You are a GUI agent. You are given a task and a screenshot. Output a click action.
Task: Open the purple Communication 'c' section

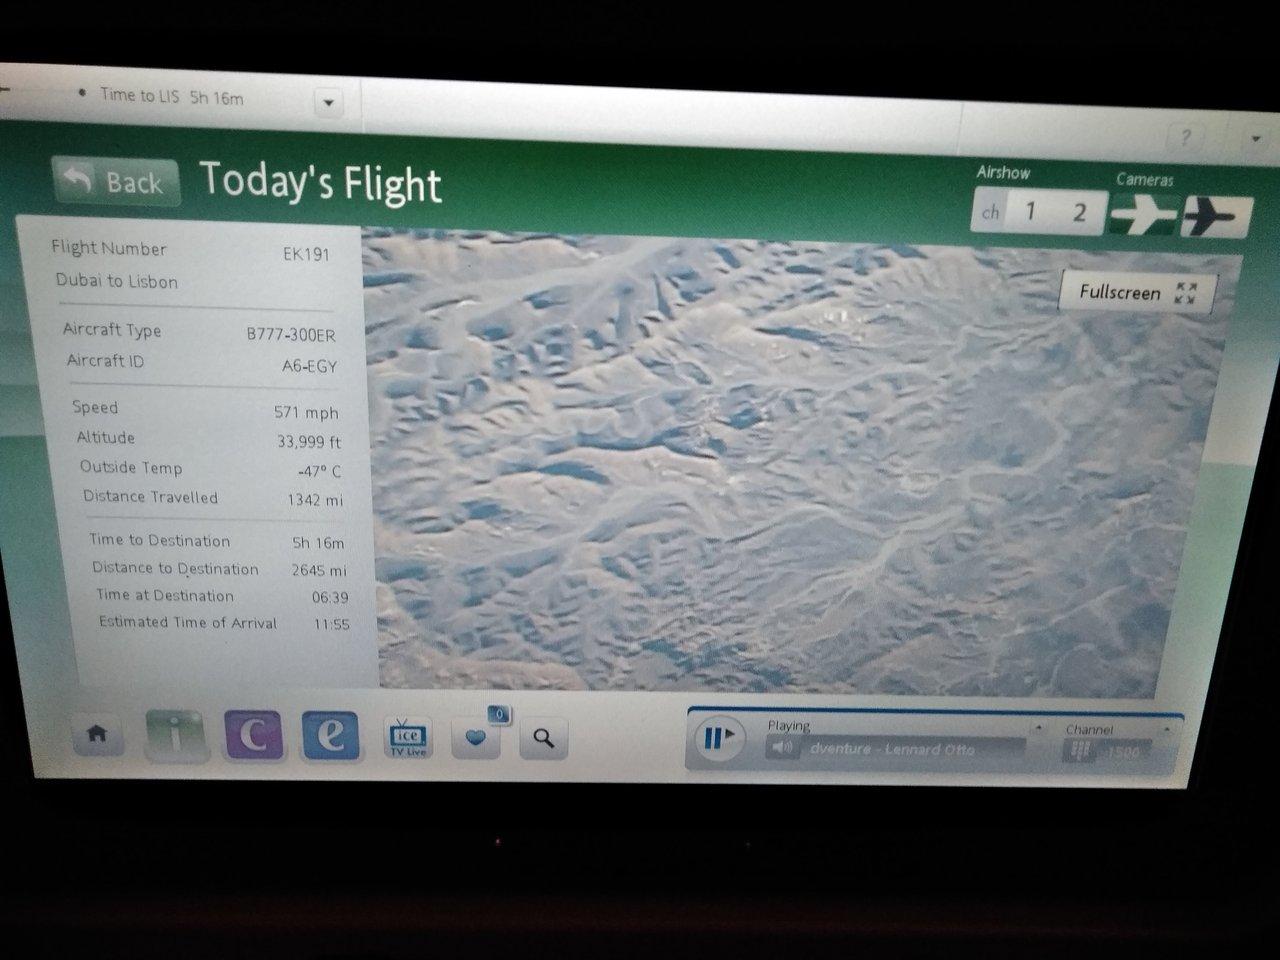coord(253,736)
